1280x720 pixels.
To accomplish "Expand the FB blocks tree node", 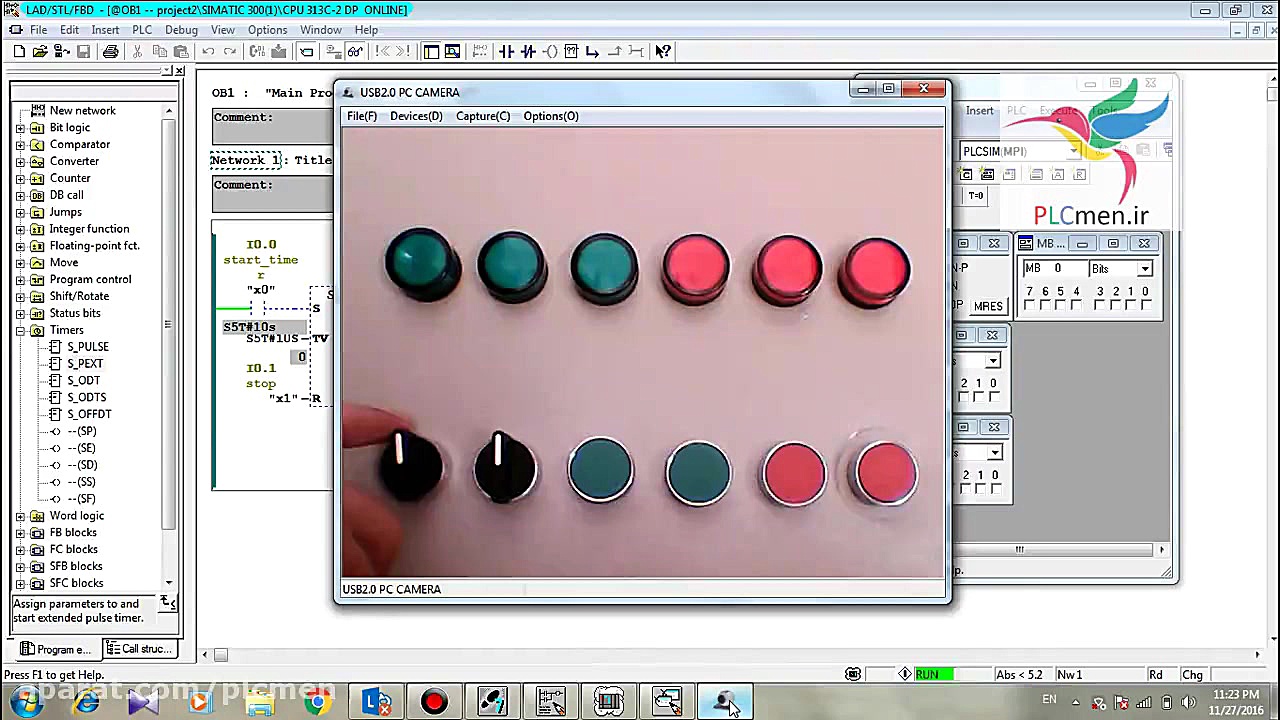I will coord(20,533).
